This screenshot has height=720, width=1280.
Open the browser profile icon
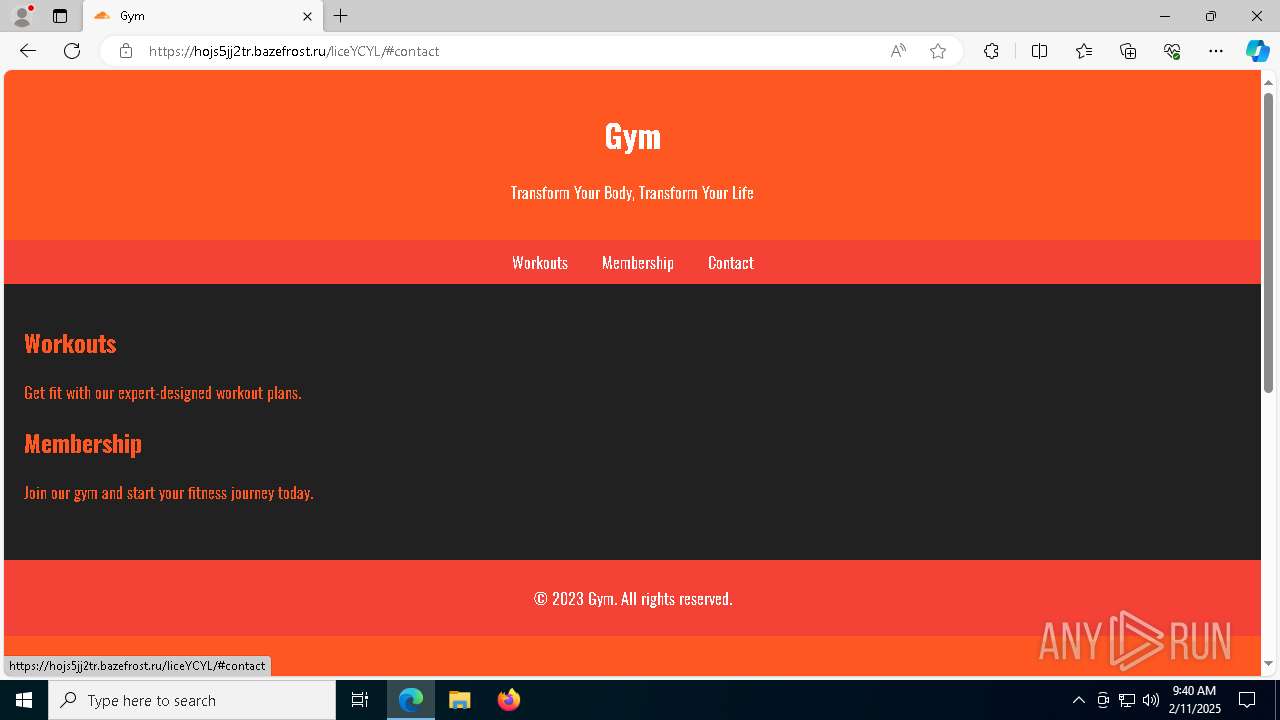(x=22, y=16)
